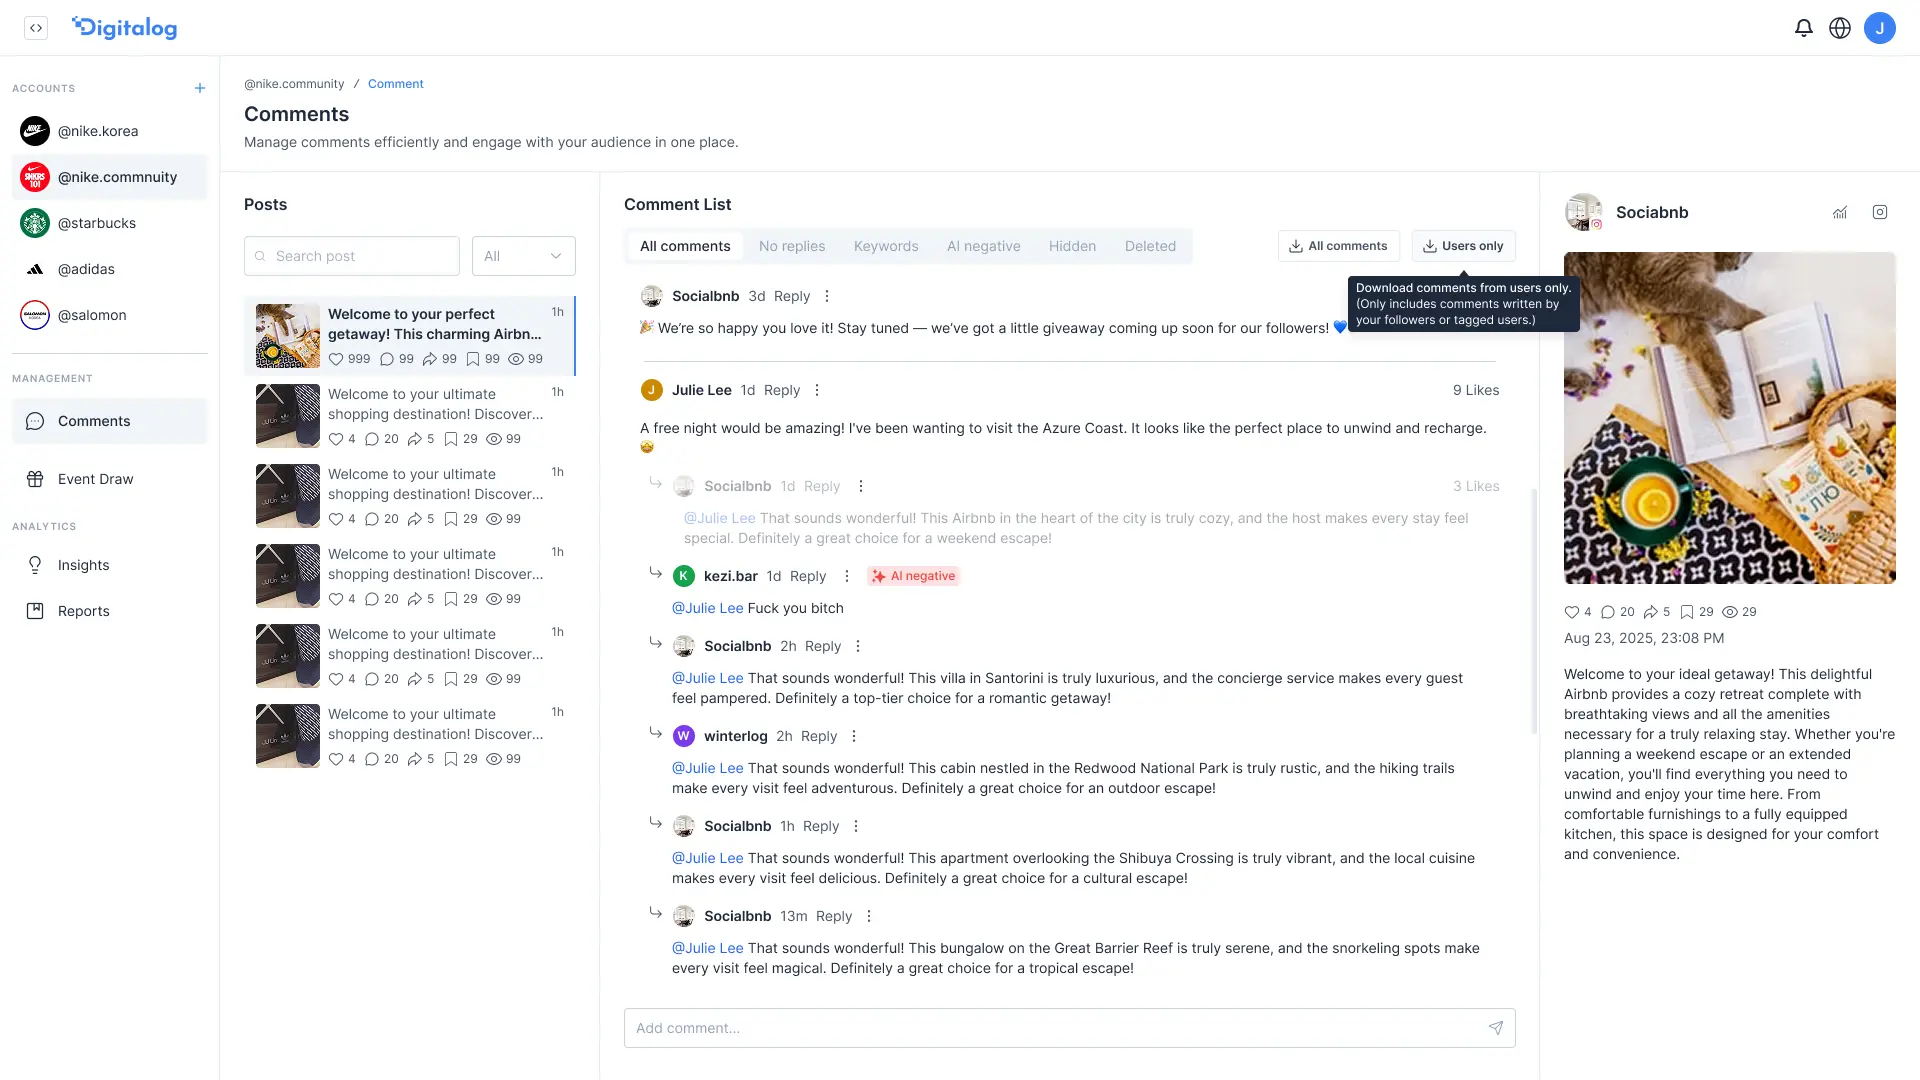Screen dimensions: 1920x1080
Task: Open more options on Socialbnb 1h comment
Action: pyautogui.click(x=856, y=826)
